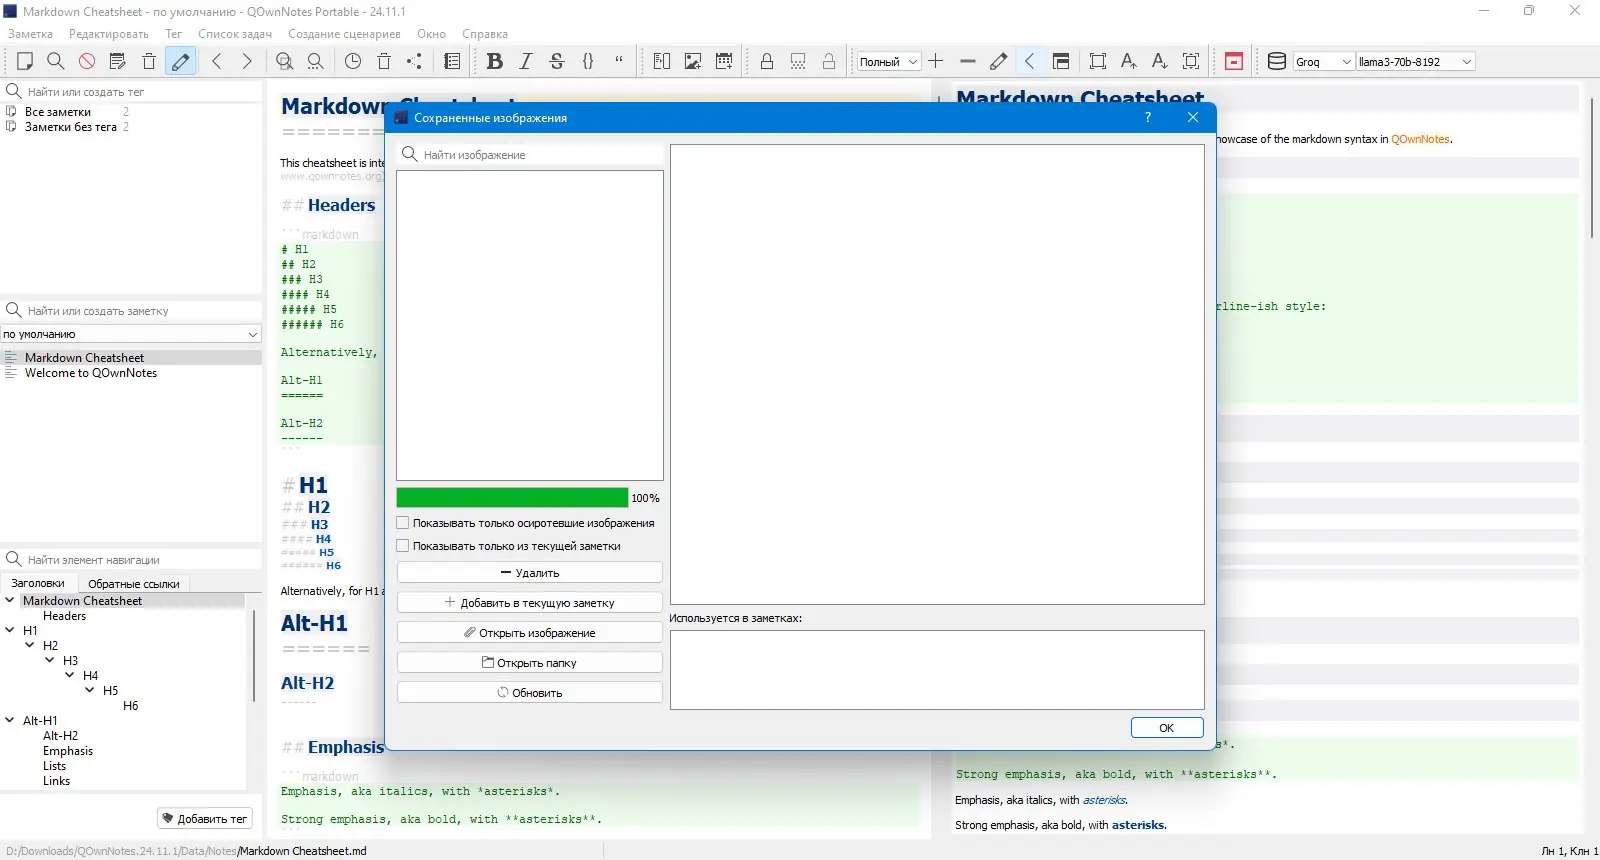Select 'Welcome to QOwnNotes' in note list

point(91,373)
